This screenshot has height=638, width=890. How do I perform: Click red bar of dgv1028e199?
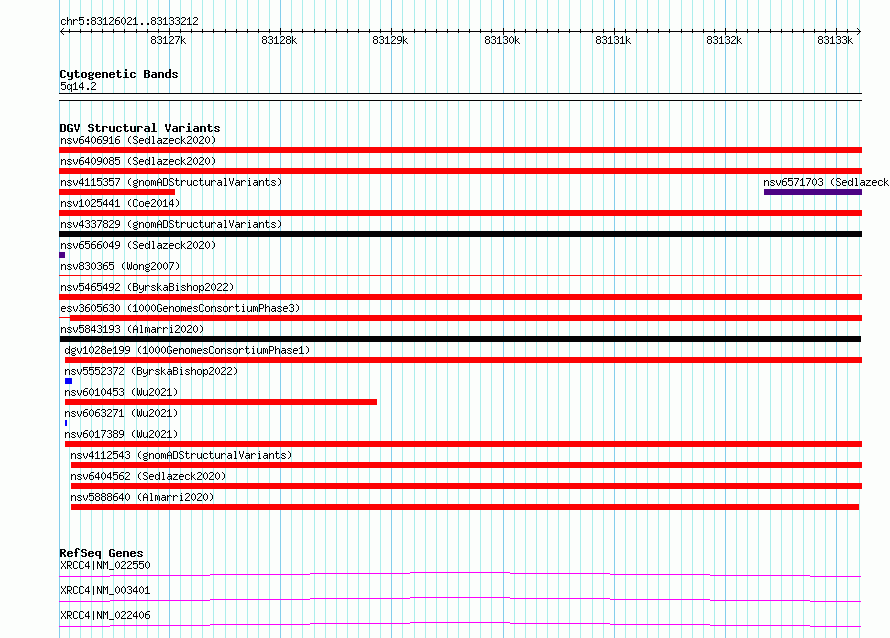tap(463, 360)
